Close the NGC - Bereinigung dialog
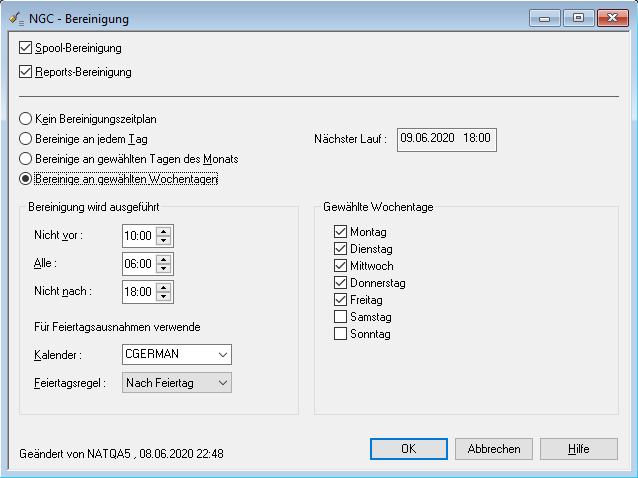Viewport: 638px width, 478px height. pos(613,18)
